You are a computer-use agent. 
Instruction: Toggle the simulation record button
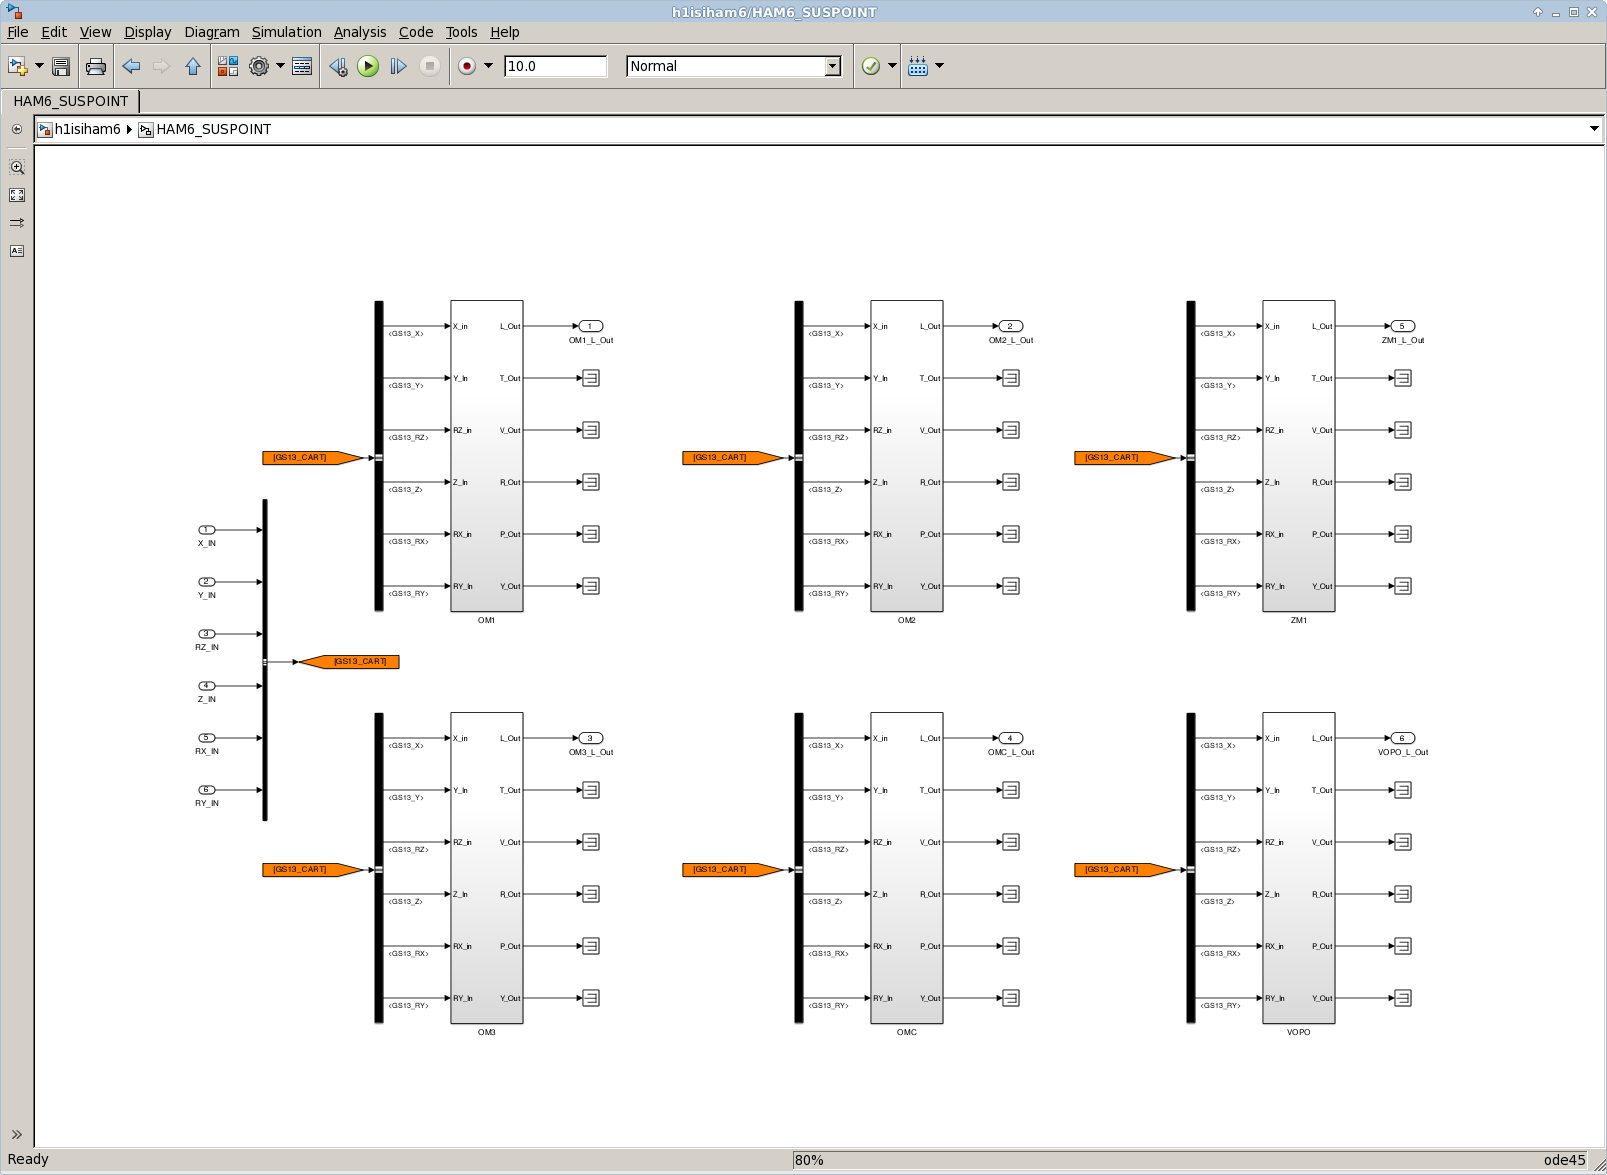click(466, 66)
